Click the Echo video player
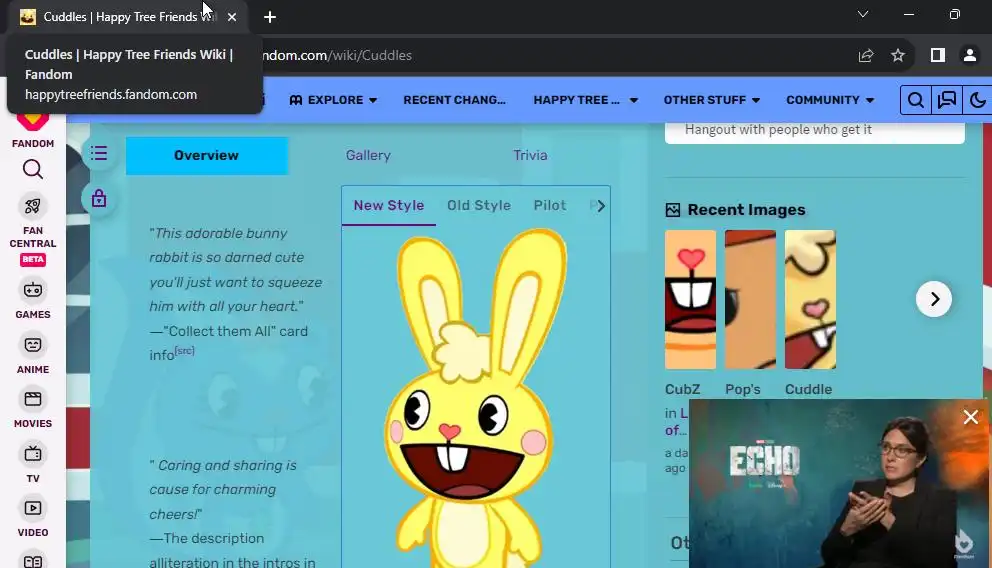The width and height of the screenshot is (992, 568). click(839, 484)
